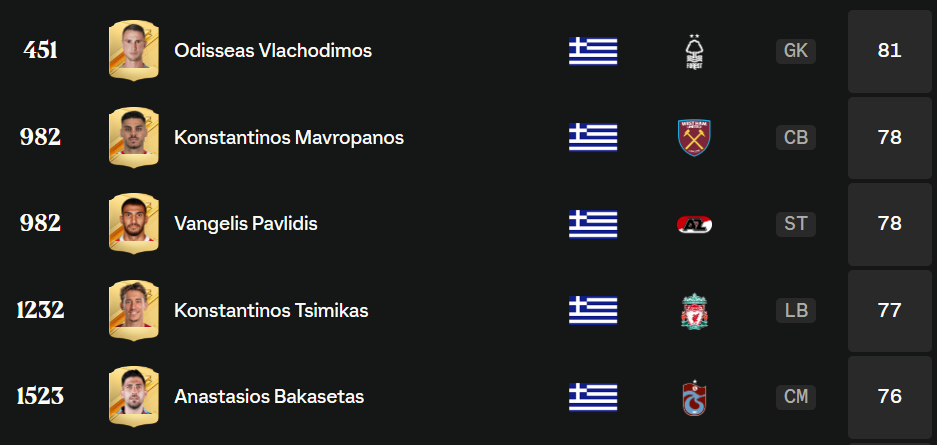Click Liverpool club crest icon
This screenshot has width=937, height=445.
pos(694,310)
